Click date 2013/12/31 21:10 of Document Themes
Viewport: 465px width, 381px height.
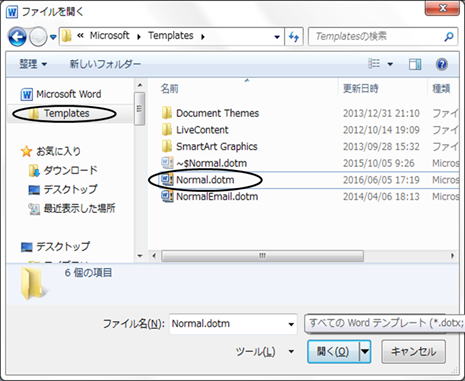[x=381, y=113]
